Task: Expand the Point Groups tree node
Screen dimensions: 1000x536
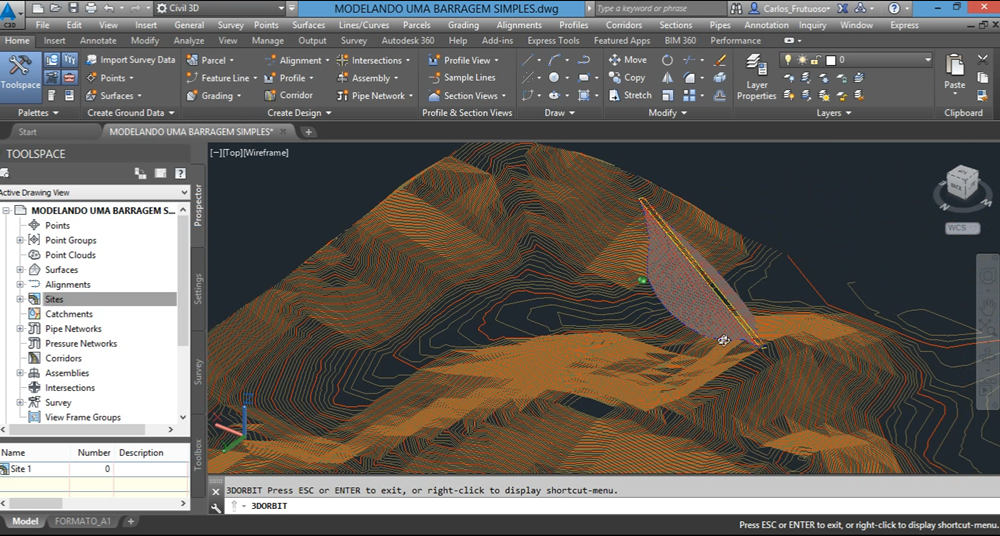Action: 20,241
